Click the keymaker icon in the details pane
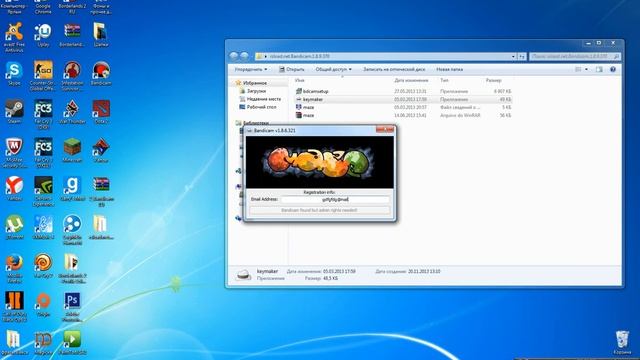Screen dimensions: 640x360 click(x=243, y=274)
